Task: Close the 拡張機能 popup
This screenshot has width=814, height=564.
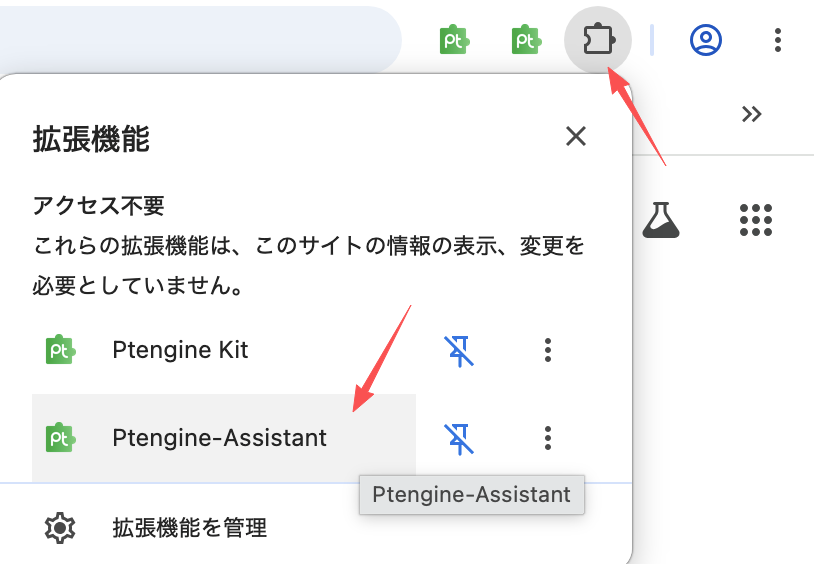Action: pyautogui.click(x=576, y=137)
